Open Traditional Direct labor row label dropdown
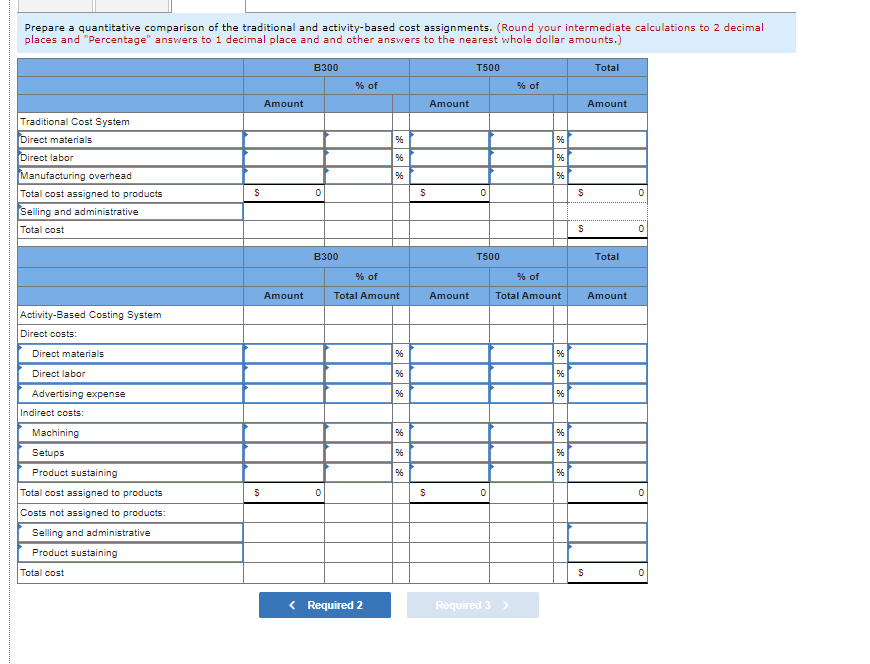This screenshot has height=664, width=870. coord(130,158)
